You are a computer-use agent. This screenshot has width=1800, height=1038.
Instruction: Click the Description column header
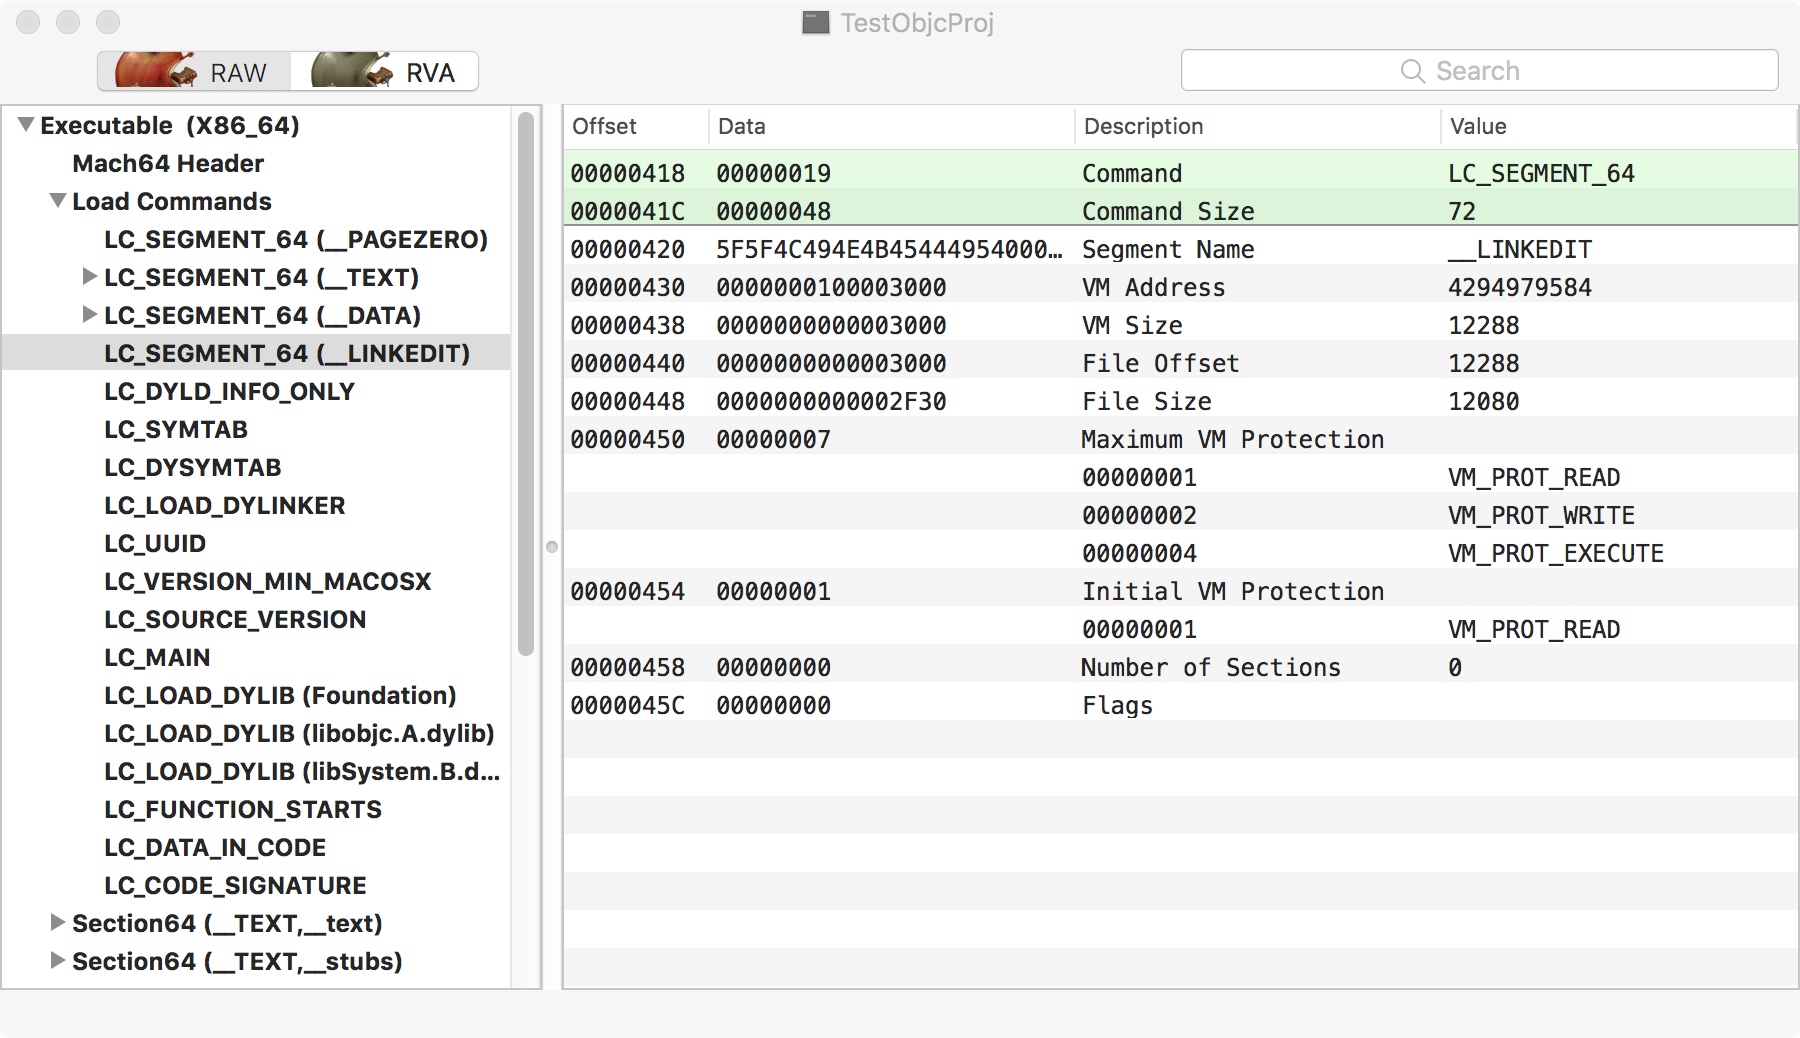click(1258, 126)
